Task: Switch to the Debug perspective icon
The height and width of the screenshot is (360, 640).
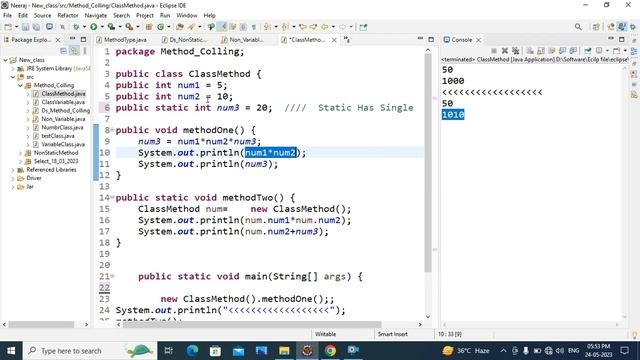Action: click(633, 27)
